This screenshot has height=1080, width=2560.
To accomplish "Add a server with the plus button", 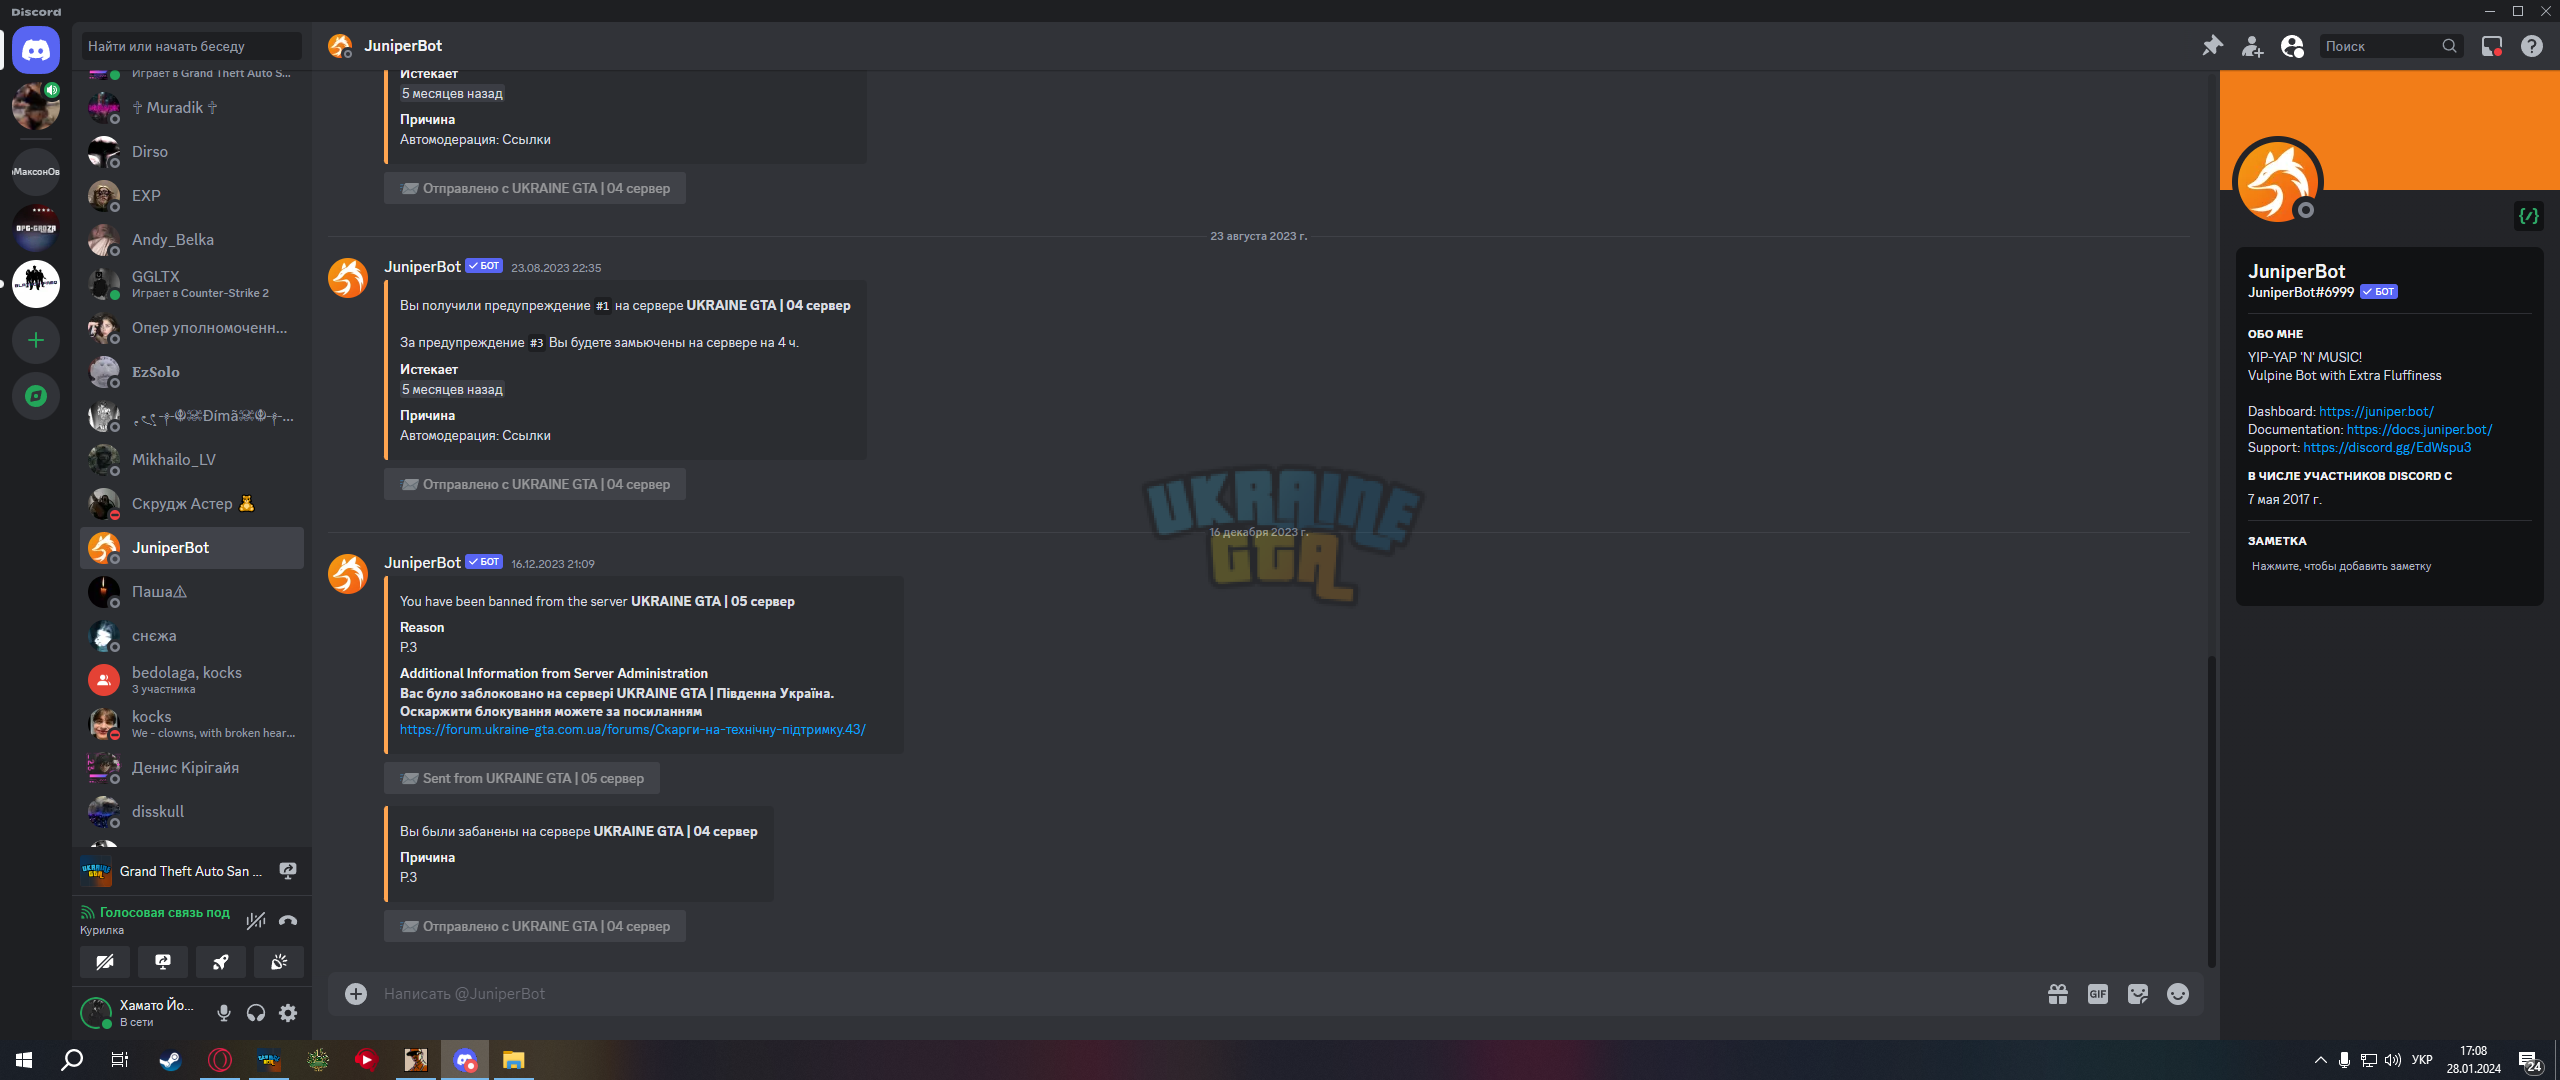I will [36, 340].
